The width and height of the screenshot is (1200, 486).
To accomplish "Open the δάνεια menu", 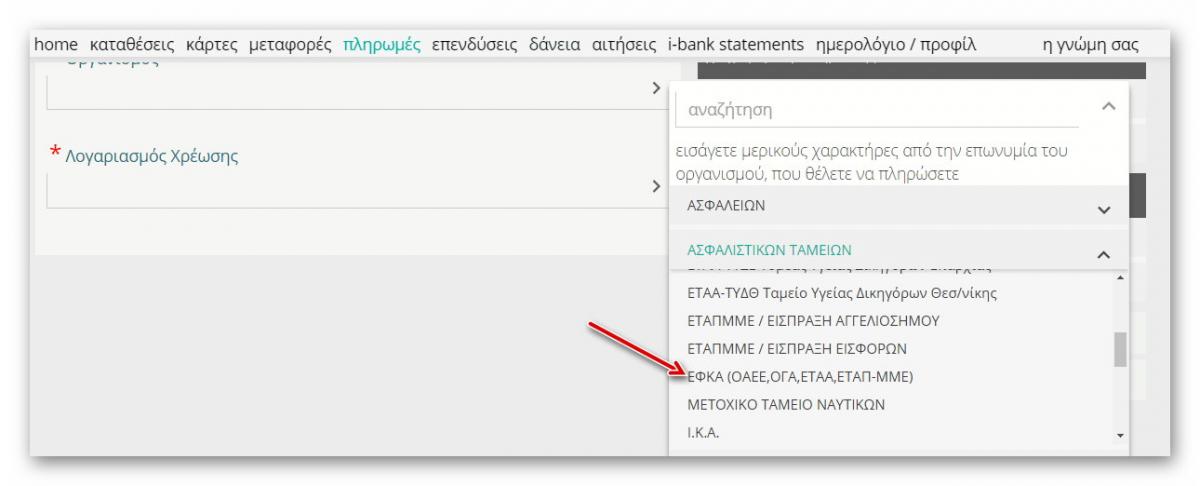I will pos(554,45).
